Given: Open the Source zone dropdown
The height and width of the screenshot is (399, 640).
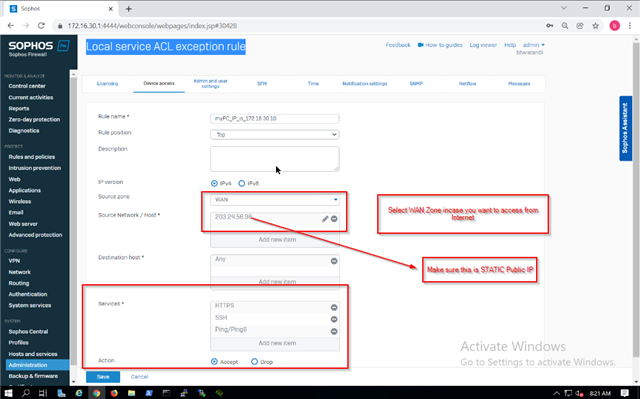Looking at the screenshot, I should coord(275,200).
